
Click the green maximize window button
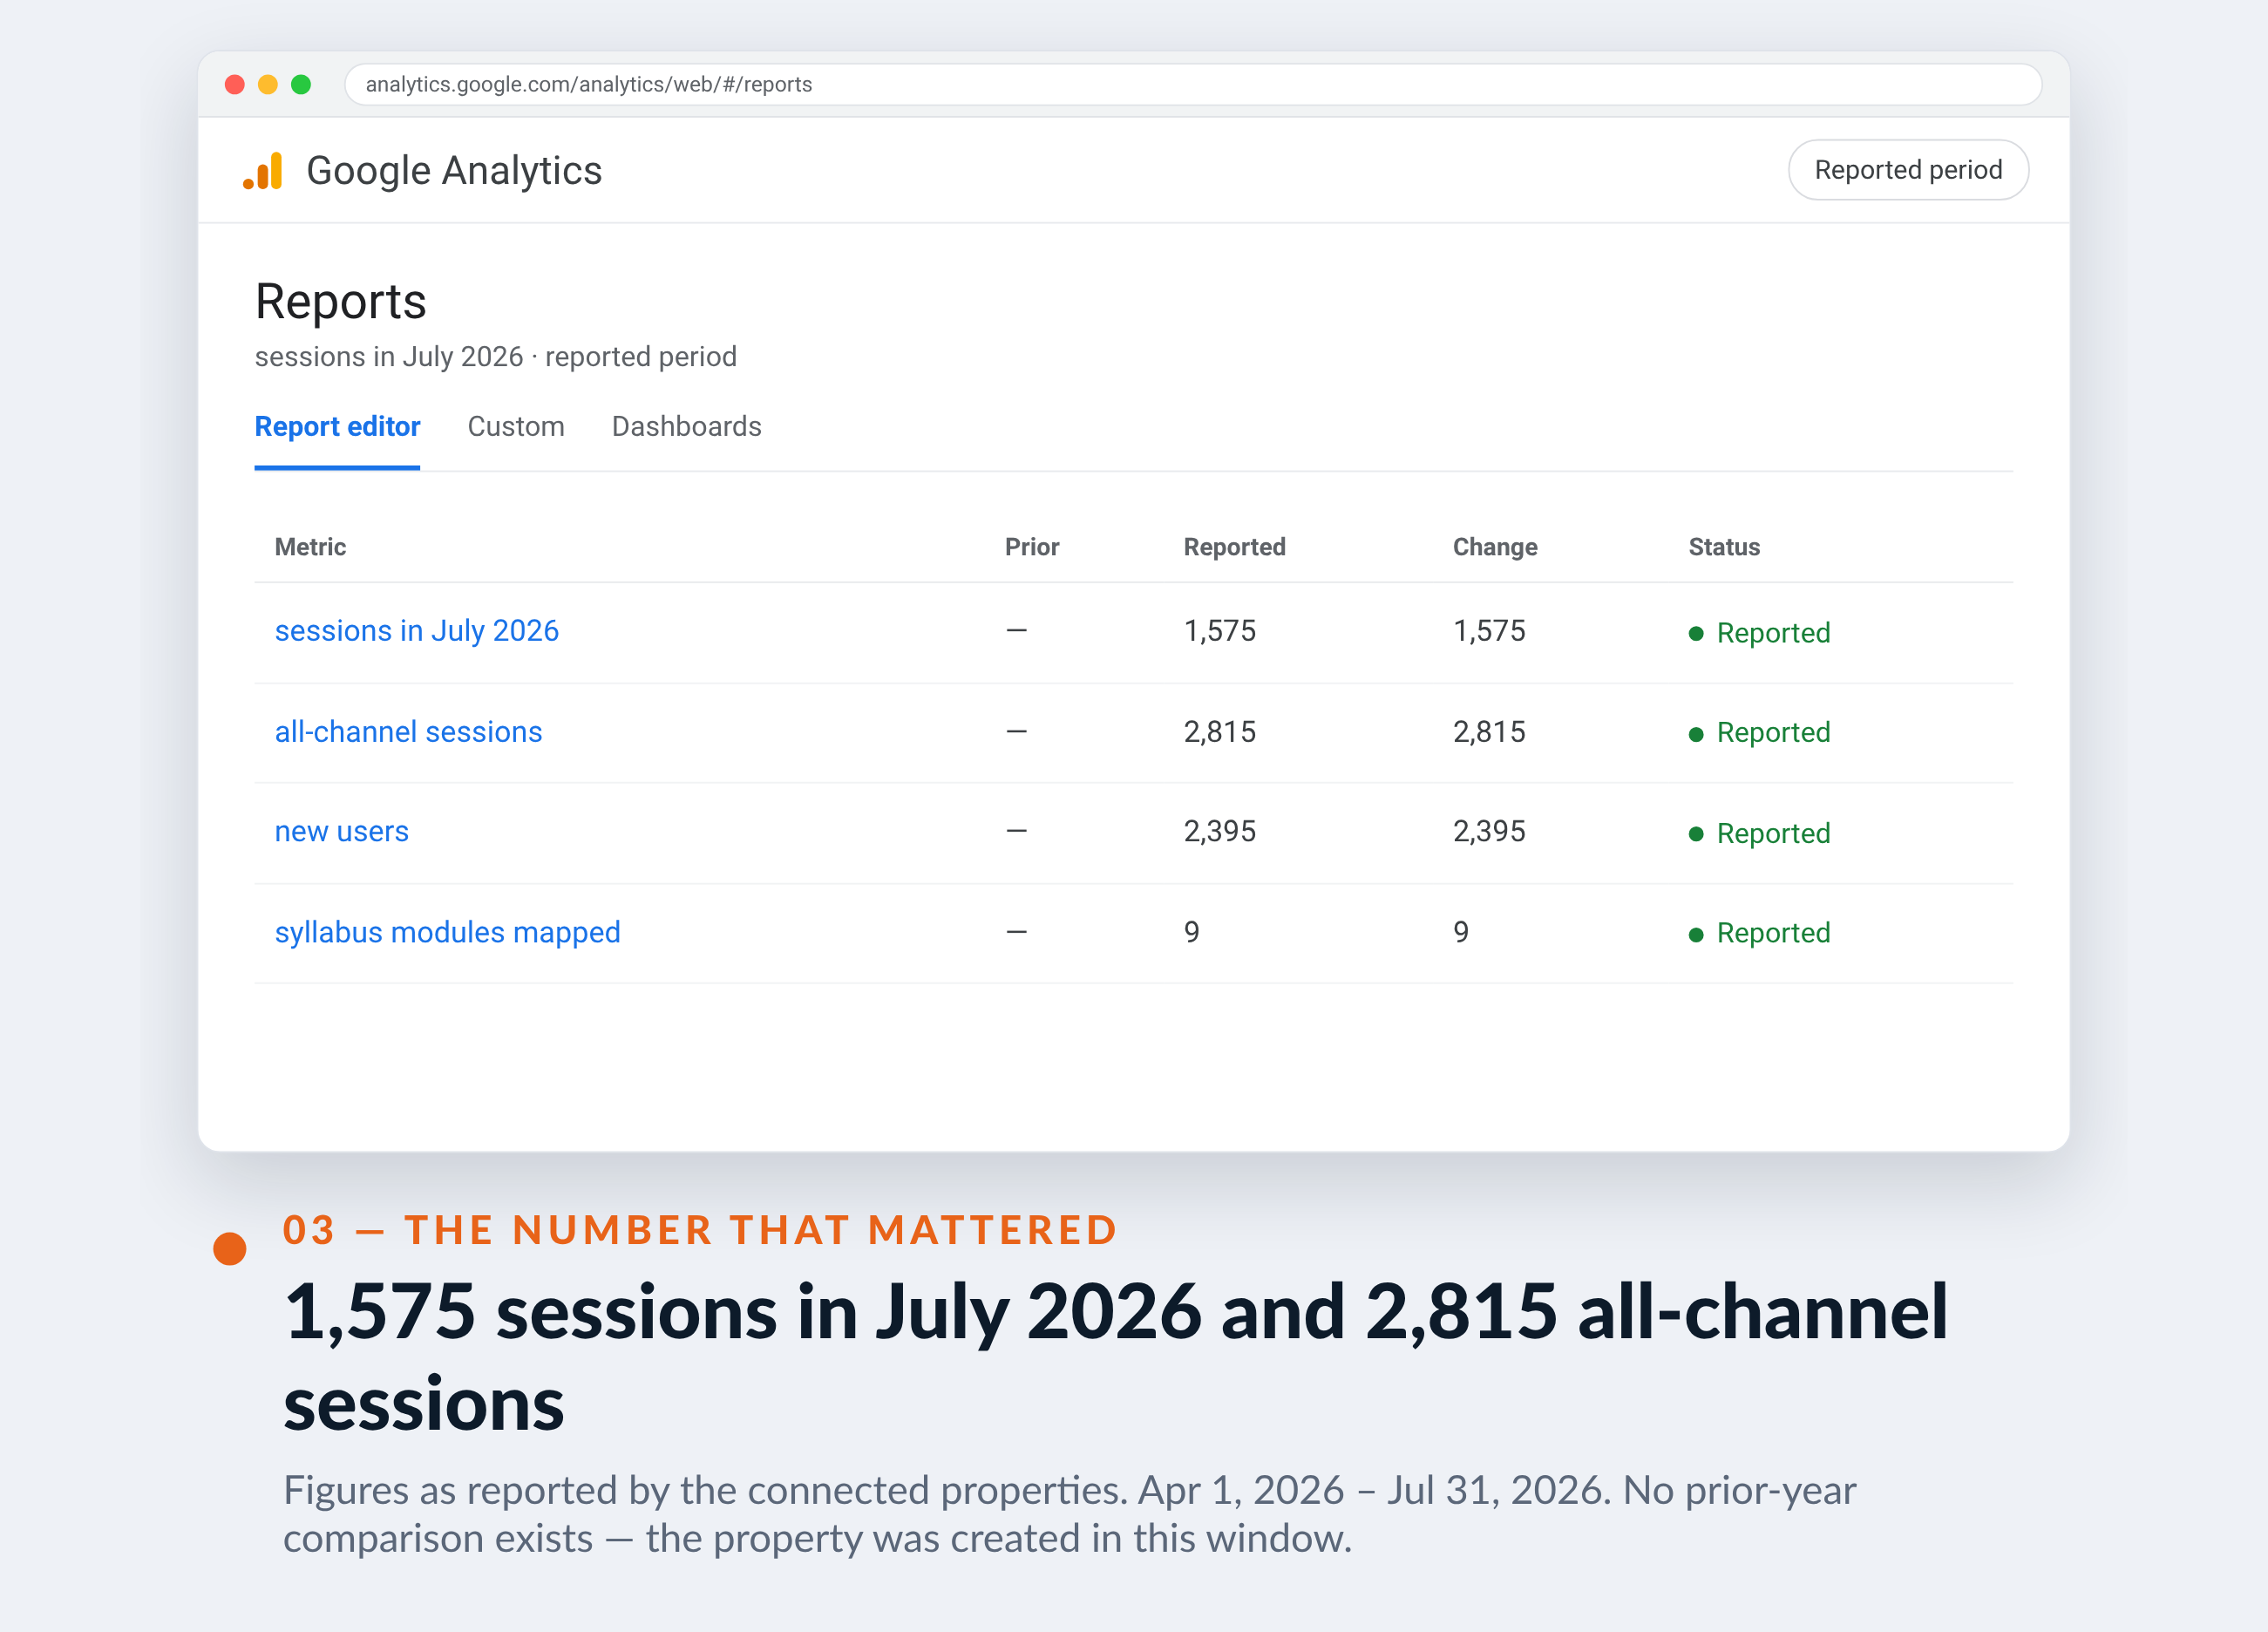point(301,85)
